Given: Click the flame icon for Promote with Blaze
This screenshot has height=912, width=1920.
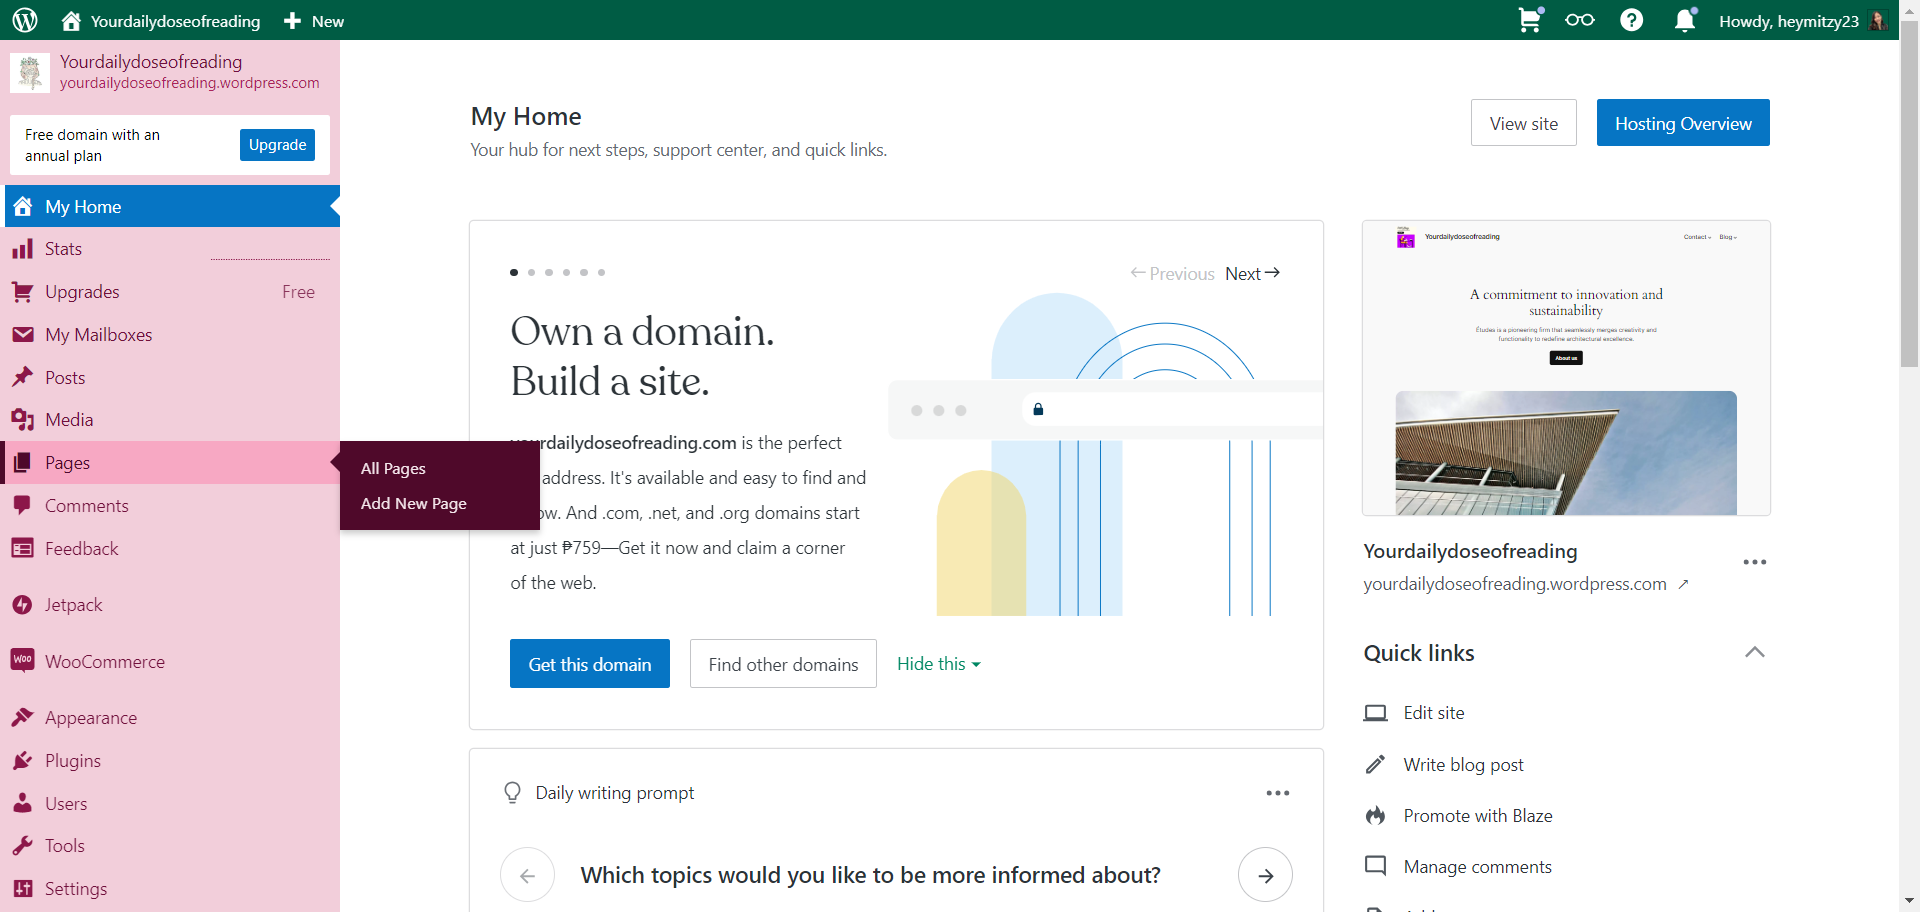Looking at the screenshot, I should (1376, 816).
